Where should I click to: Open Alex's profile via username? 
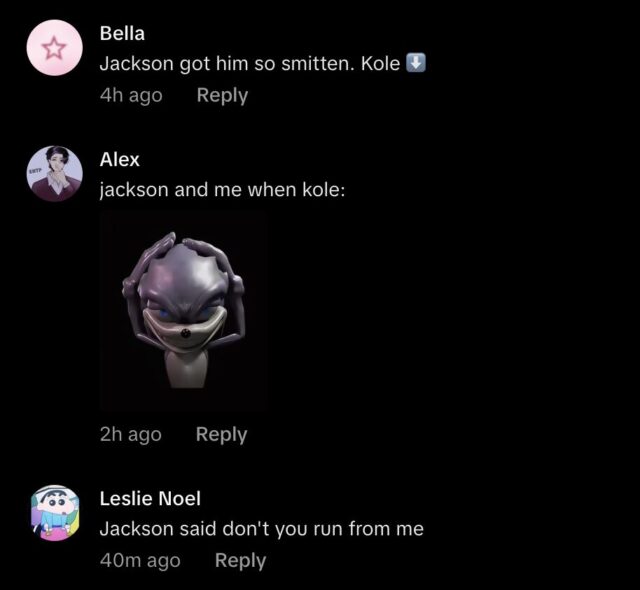(x=120, y=160)
